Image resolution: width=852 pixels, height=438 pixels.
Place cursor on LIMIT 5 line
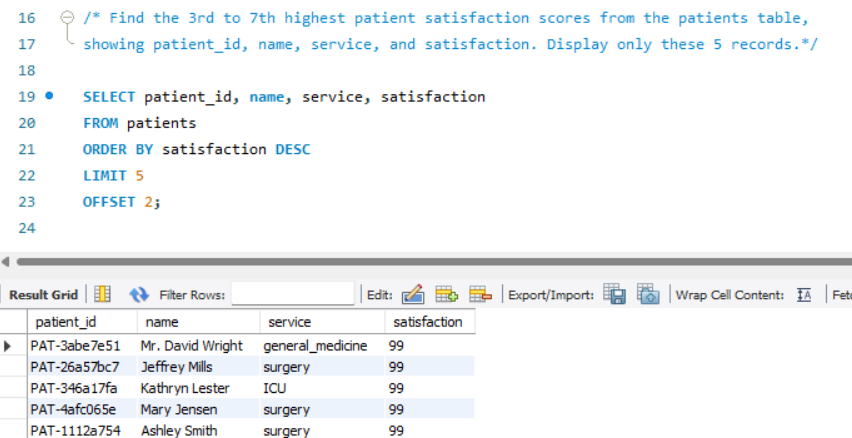[113, 175]
